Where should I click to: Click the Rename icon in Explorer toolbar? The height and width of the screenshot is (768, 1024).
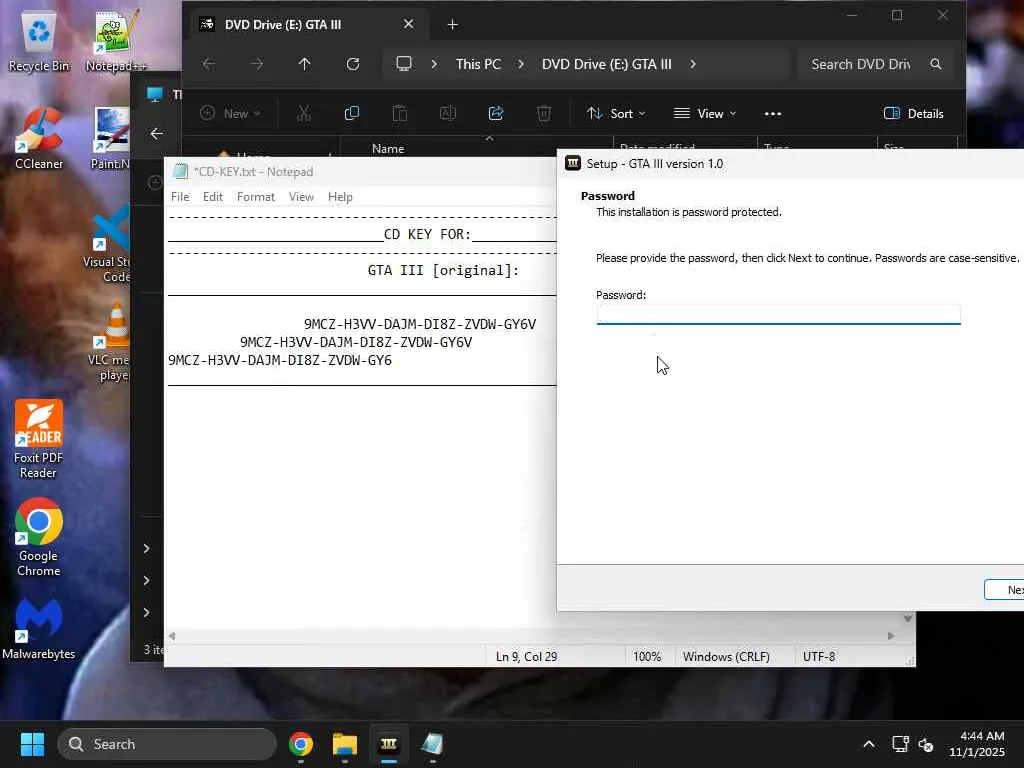pyautogui.click(x=448, y=114)
